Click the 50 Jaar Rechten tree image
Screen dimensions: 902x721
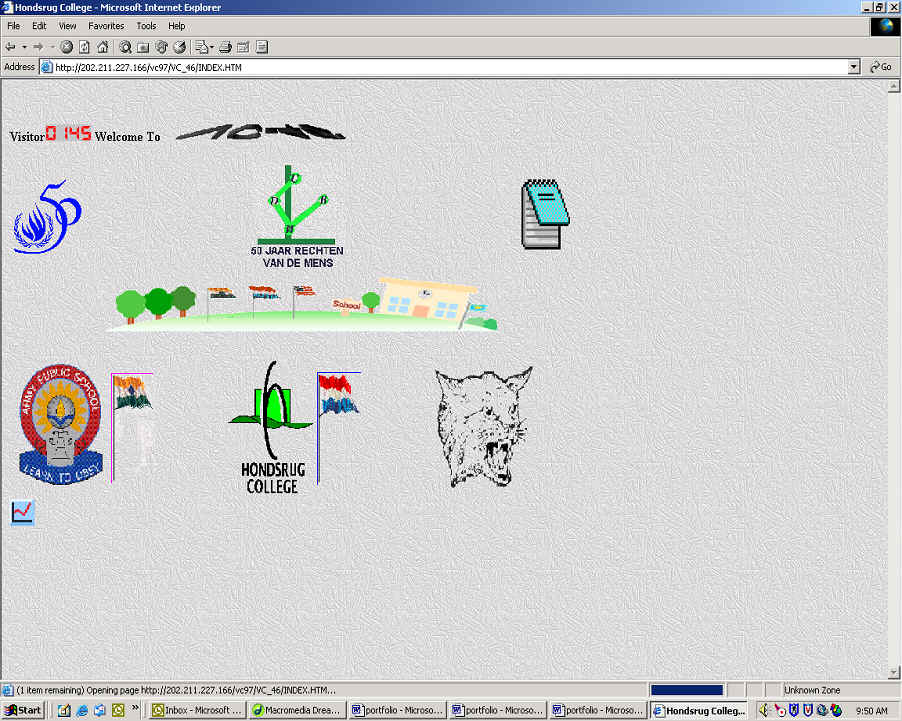(x=297, y=218)
